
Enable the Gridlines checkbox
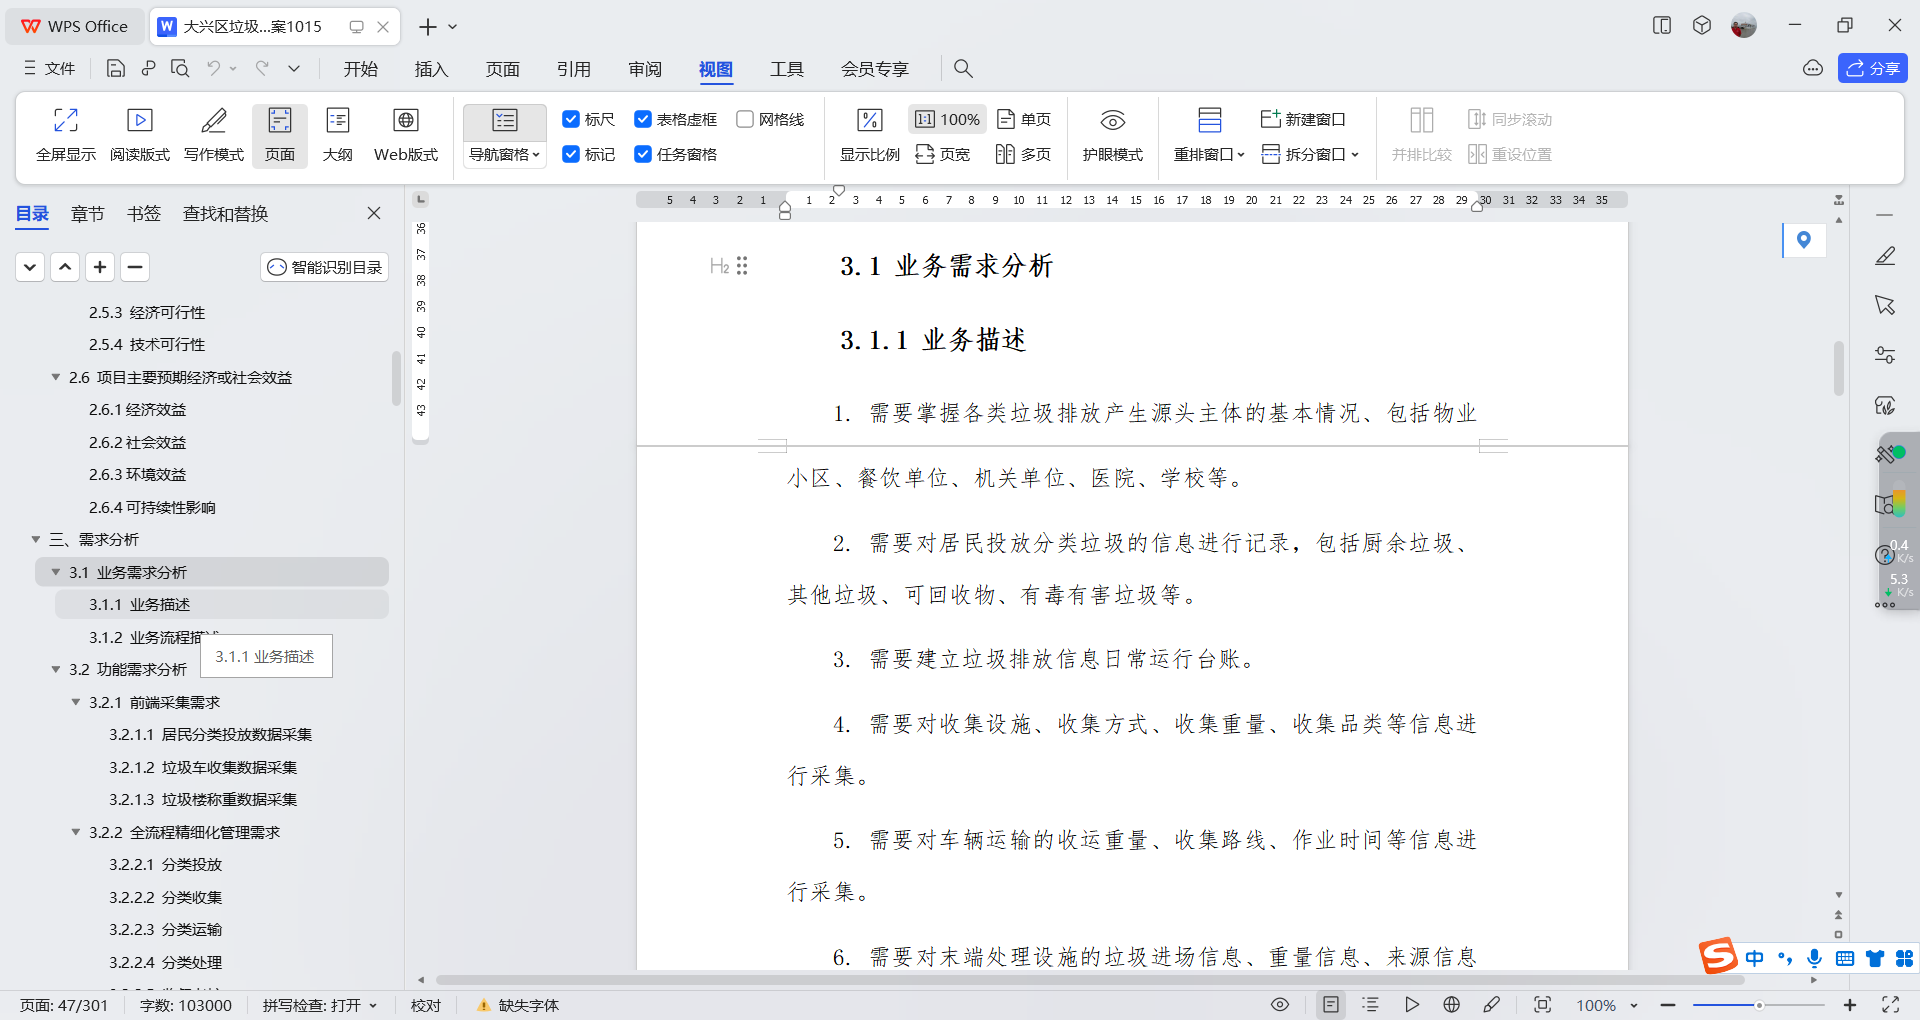771,119
